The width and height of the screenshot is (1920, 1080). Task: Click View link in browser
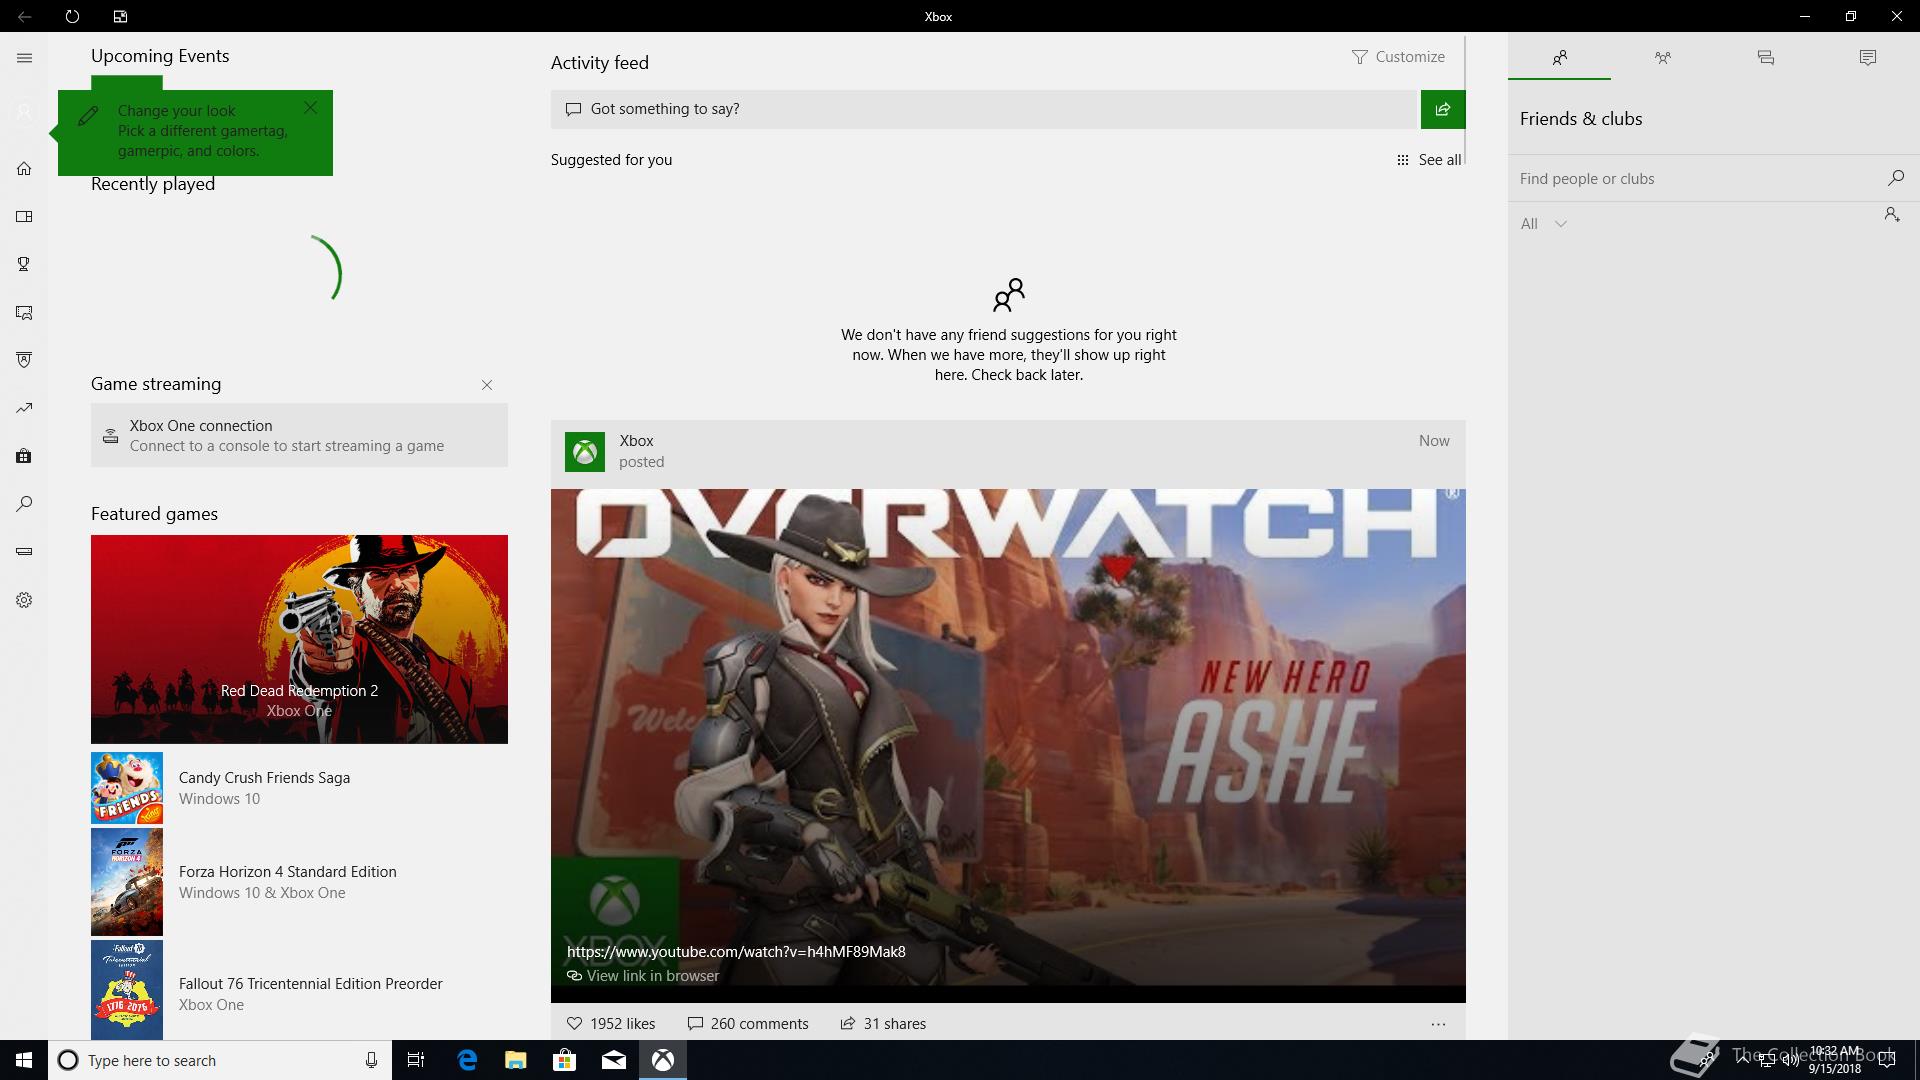[643, 976]
